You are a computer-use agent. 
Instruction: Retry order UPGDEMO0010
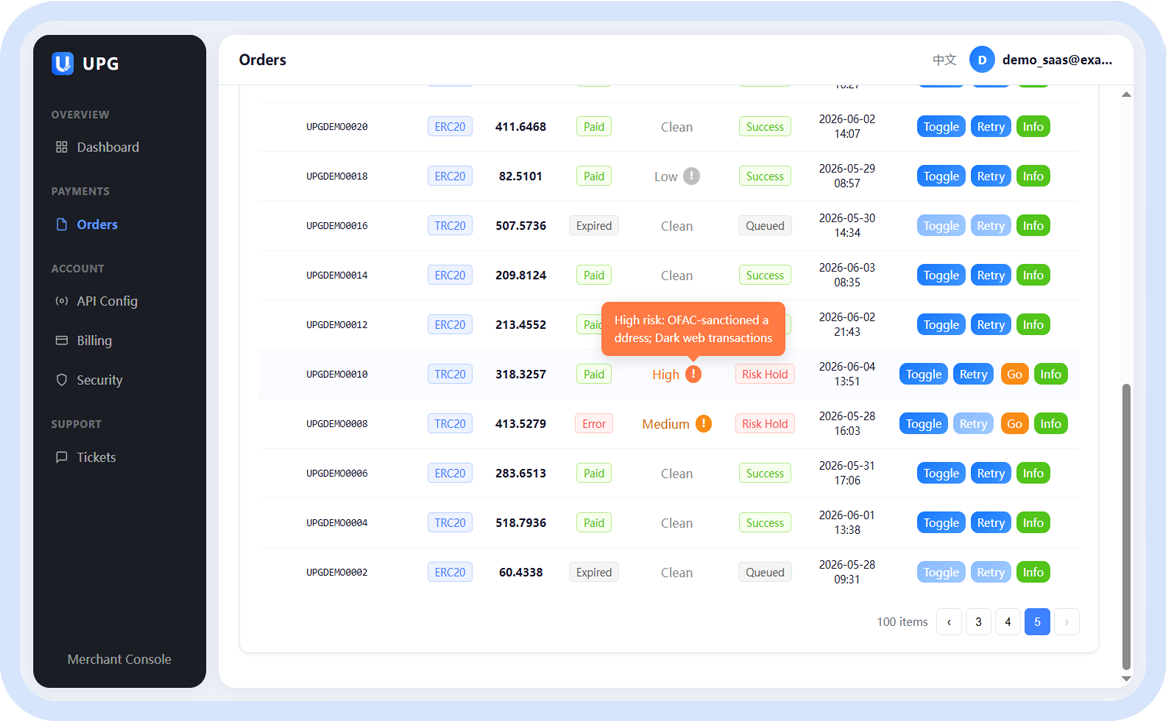tap(973, 375)
